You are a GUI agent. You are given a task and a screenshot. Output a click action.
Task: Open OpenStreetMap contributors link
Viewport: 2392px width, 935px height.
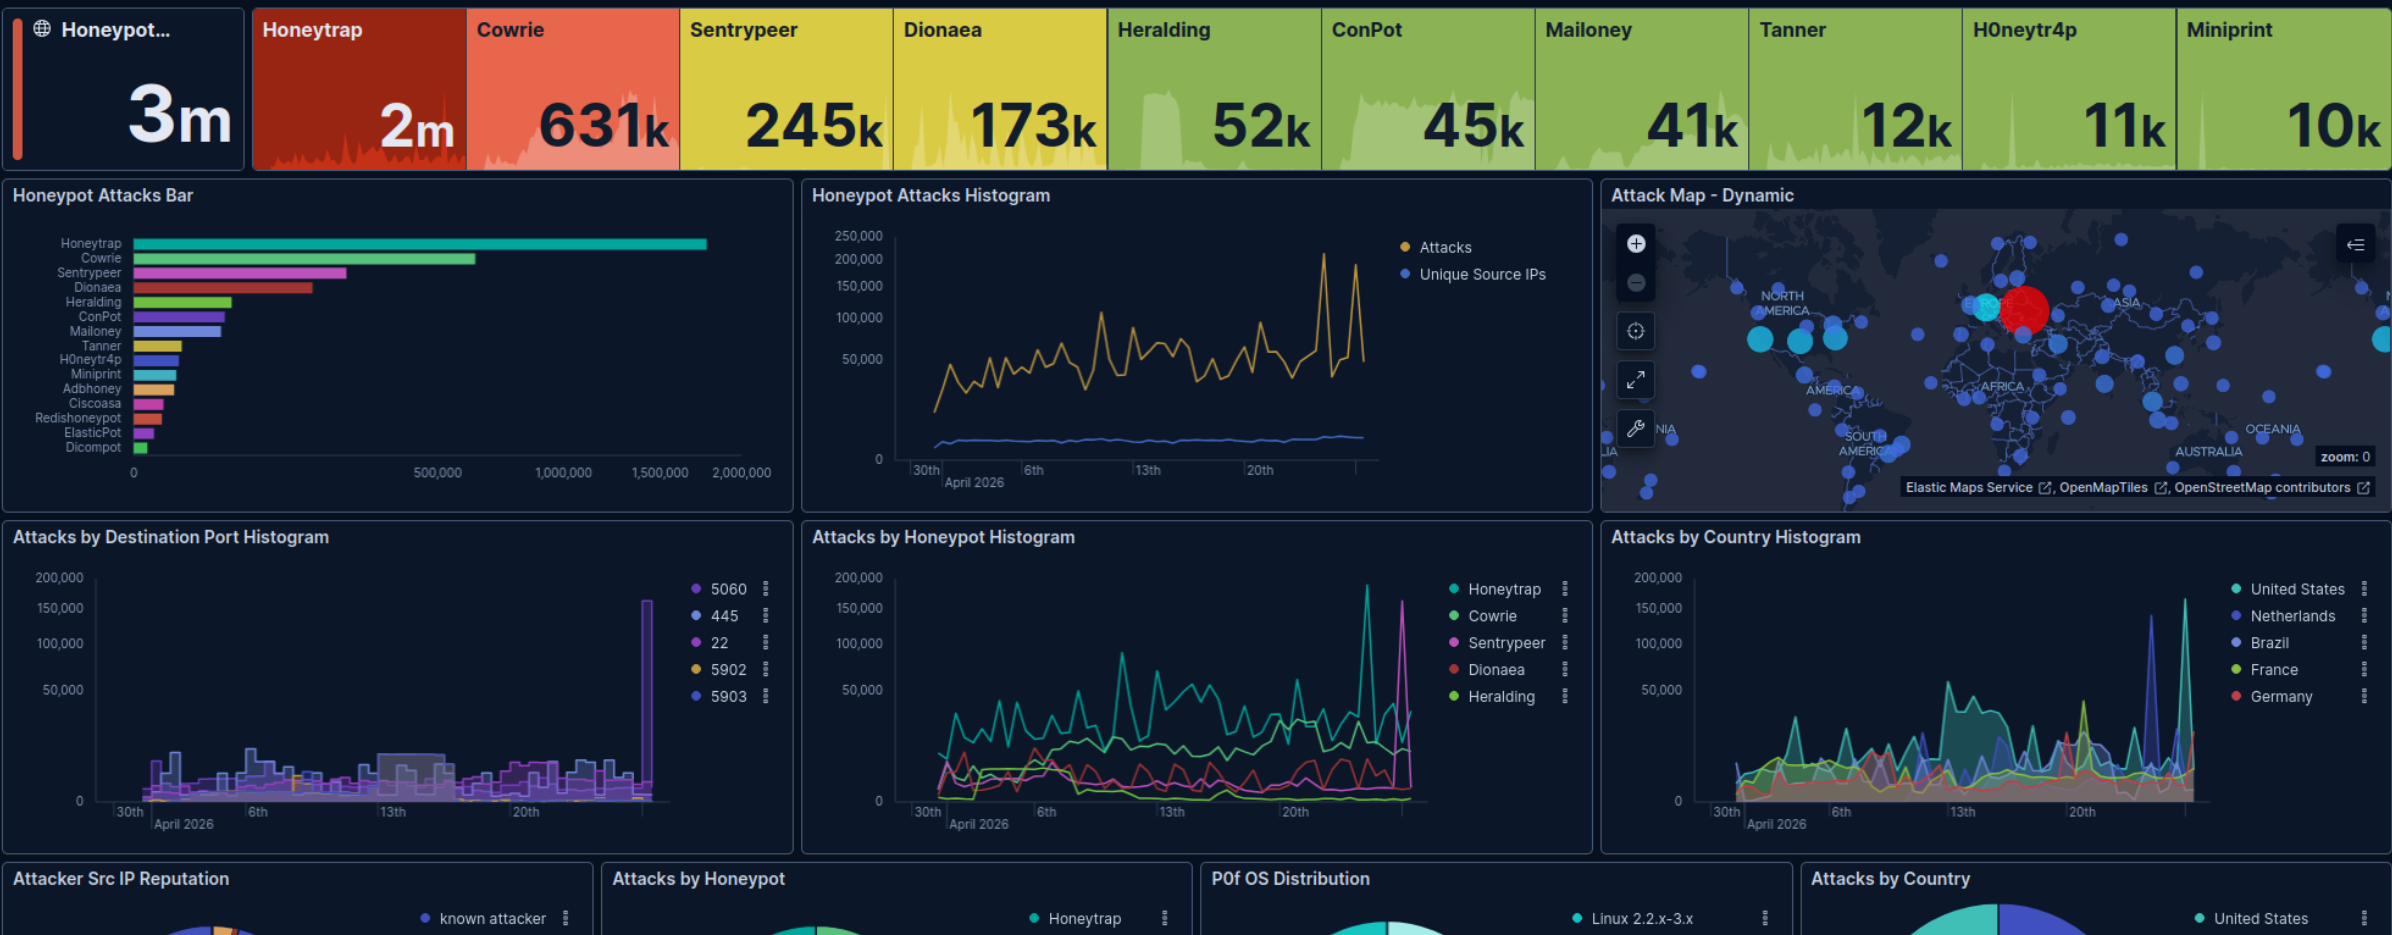[x=2271, y=488]
